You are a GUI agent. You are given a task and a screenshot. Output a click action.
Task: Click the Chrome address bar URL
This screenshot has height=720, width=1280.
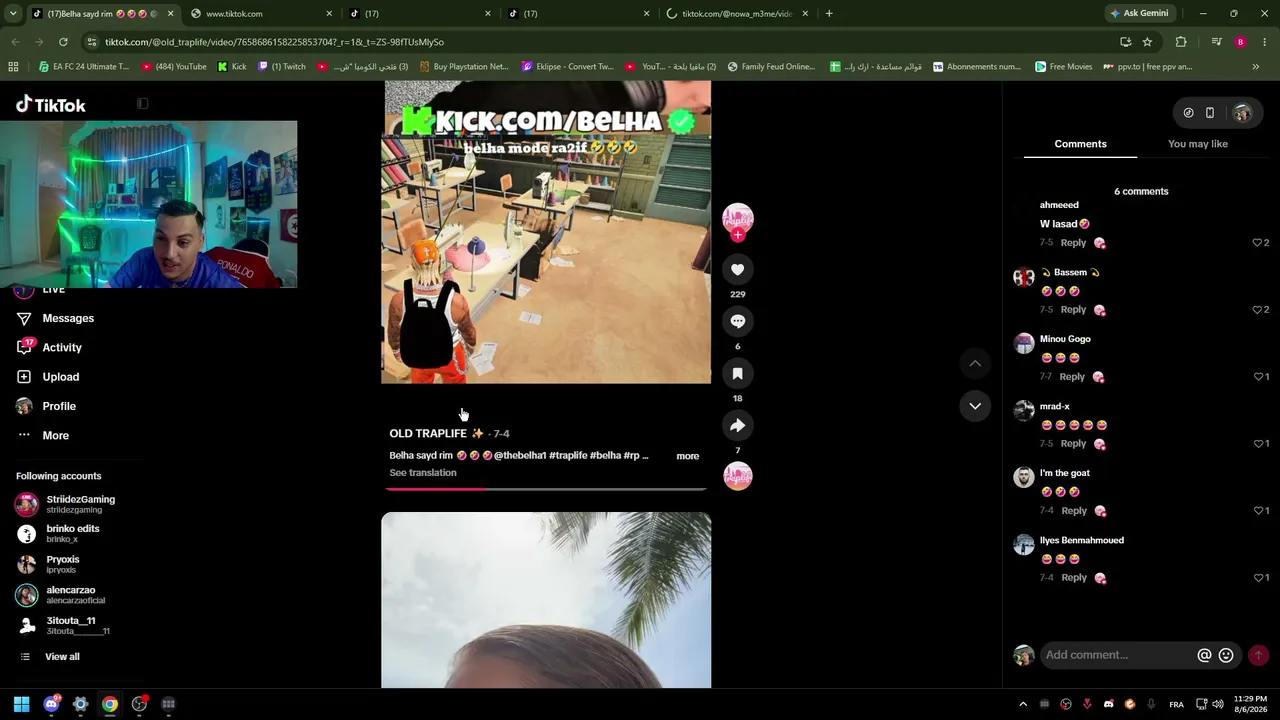274,42
